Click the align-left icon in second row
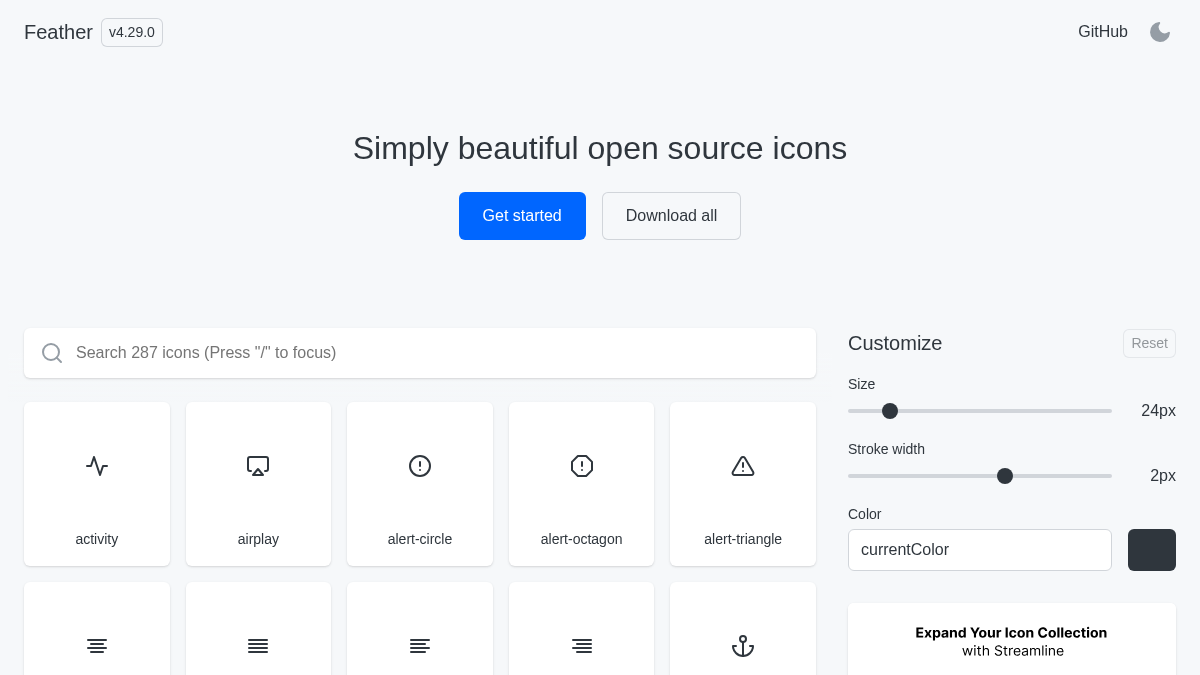The height and width of the screenshot is (675, 1200). [x=420, y=646]
